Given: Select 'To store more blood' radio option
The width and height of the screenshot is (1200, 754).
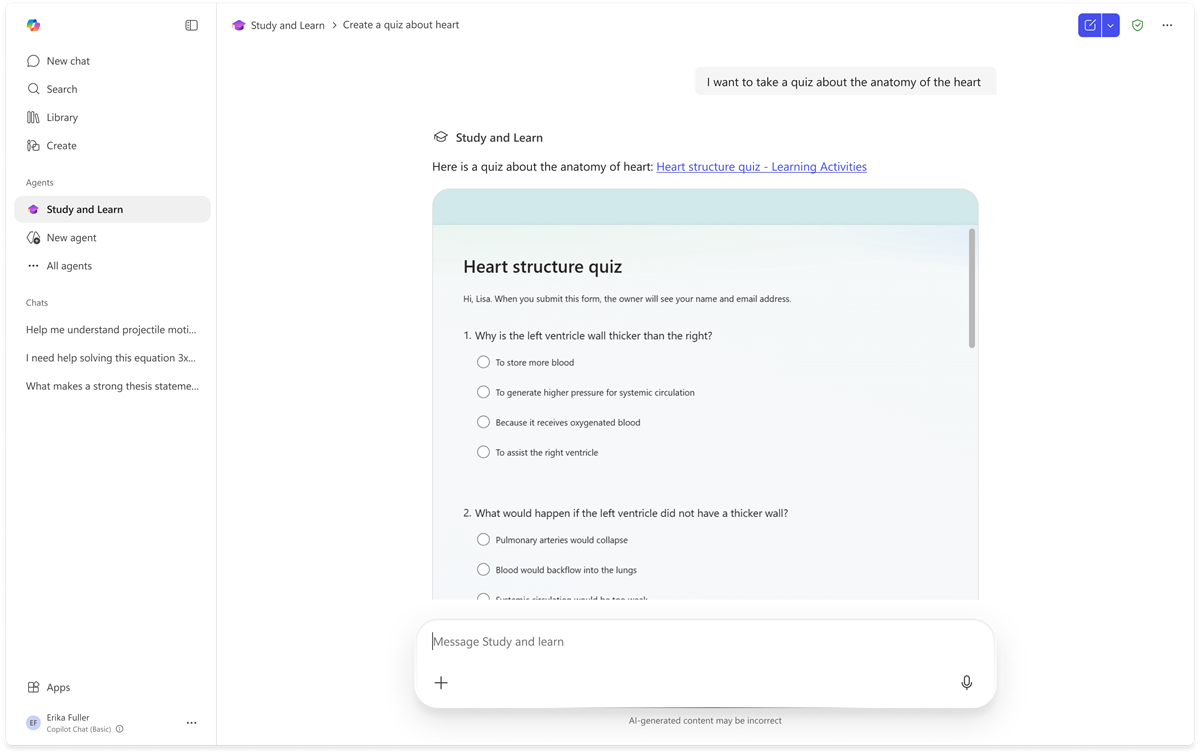Looking at the screenshot, I should pyautogui.click(x=483, y=362).
